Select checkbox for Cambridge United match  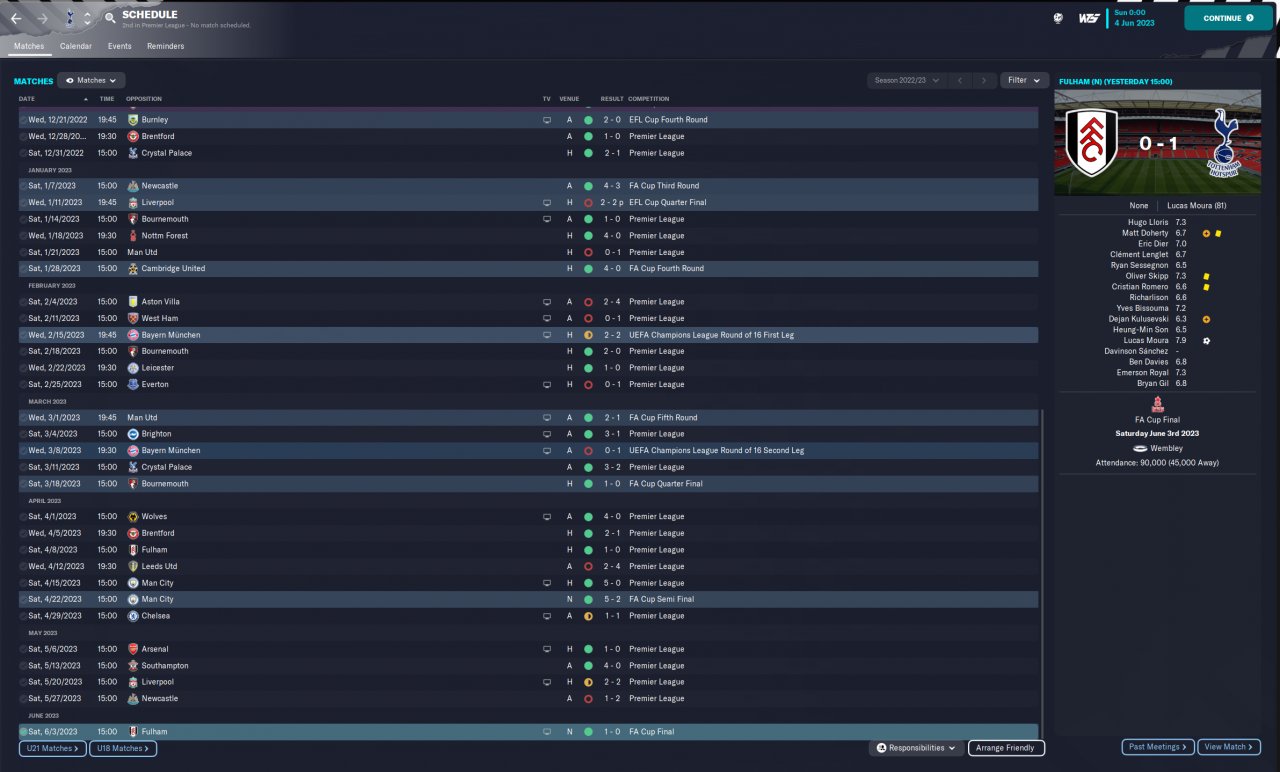coord(24,269)
